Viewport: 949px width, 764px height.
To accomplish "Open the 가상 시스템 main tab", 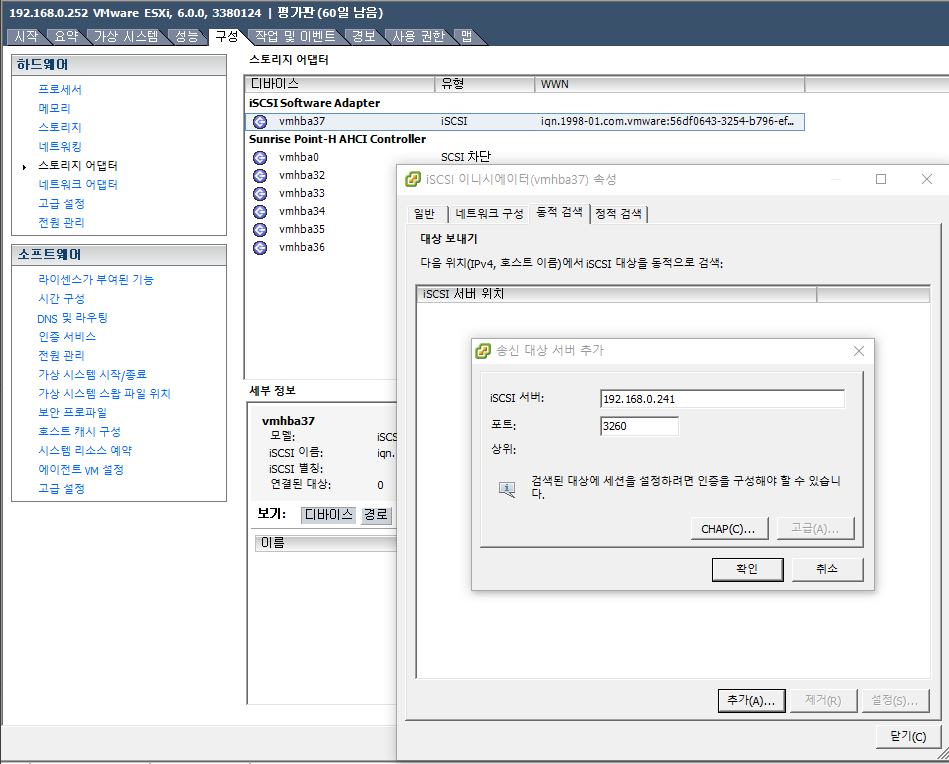I will pos(126,36).
